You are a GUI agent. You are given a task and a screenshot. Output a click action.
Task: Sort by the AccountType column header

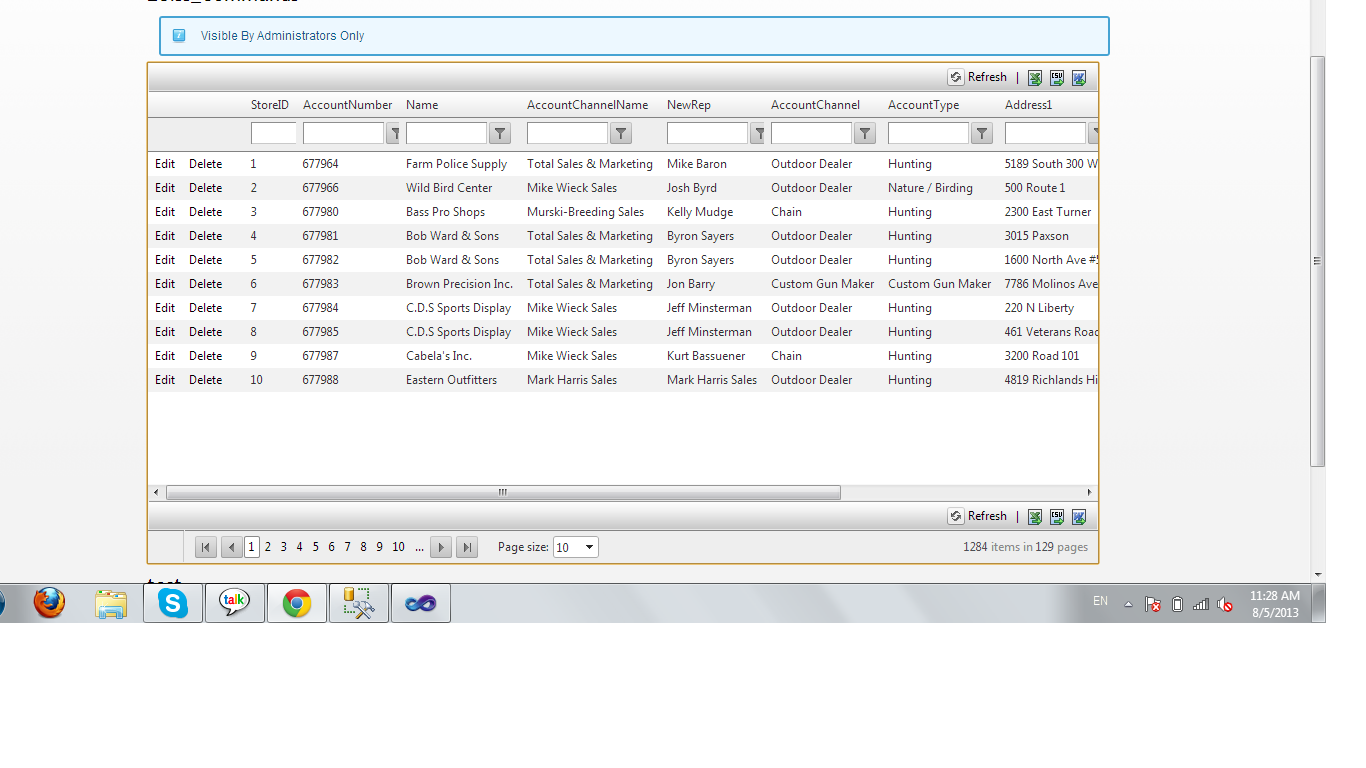924,105
